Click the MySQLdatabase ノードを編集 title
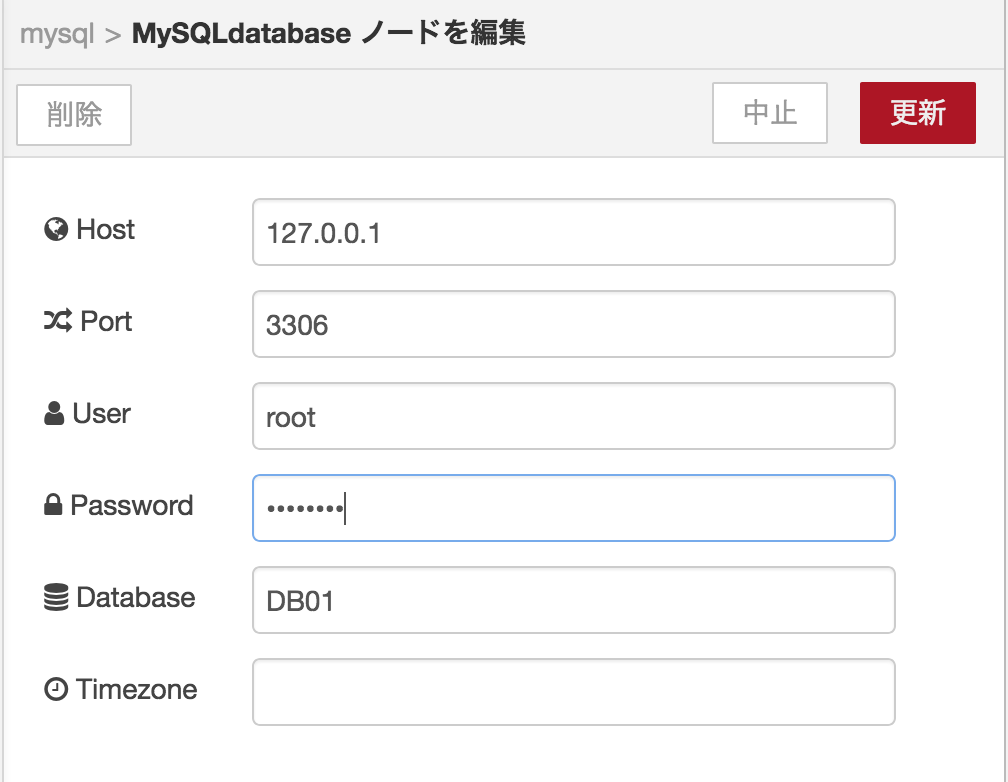The width and height of the screenshot is (1008, 782). [328, 33]
